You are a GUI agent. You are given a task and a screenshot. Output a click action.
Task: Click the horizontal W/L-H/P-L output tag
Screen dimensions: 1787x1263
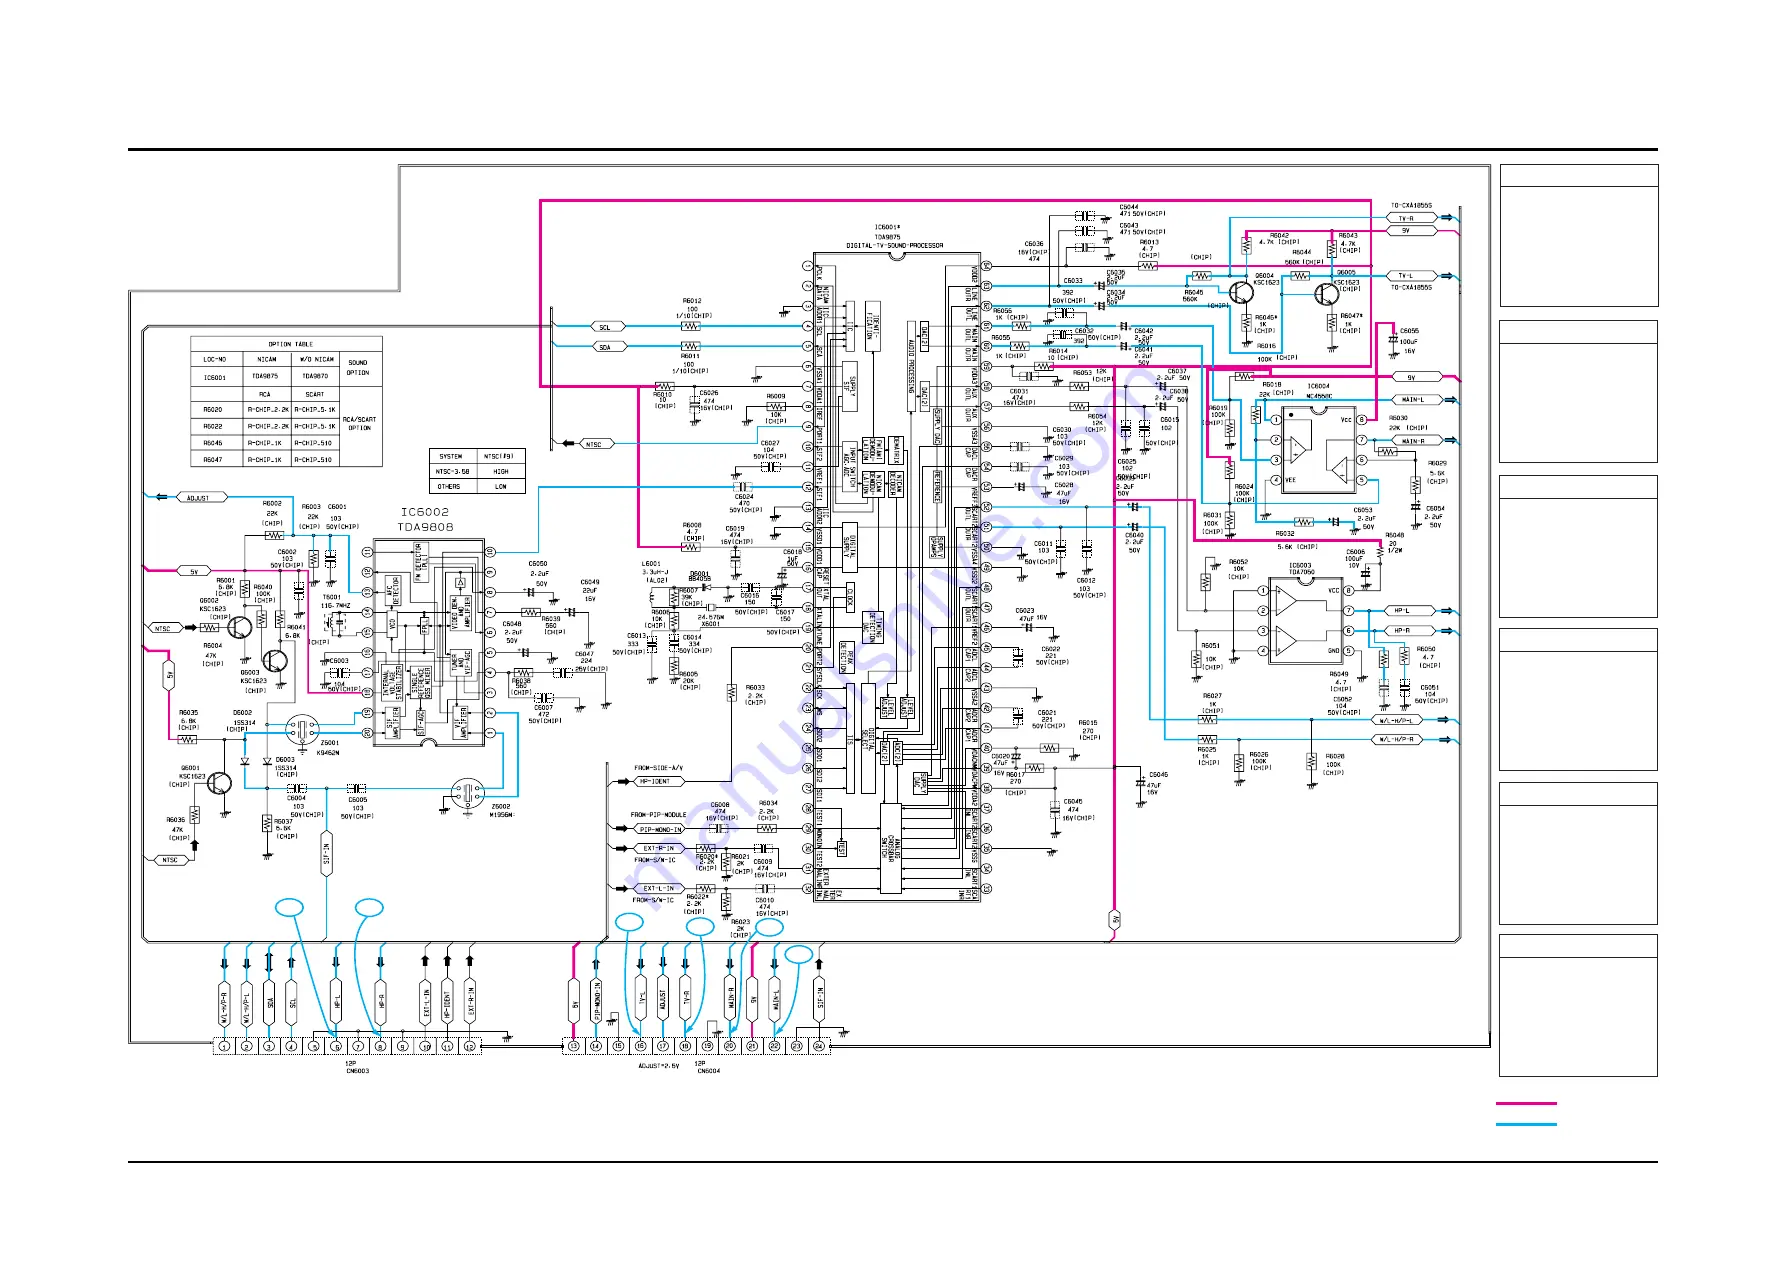1396,720
